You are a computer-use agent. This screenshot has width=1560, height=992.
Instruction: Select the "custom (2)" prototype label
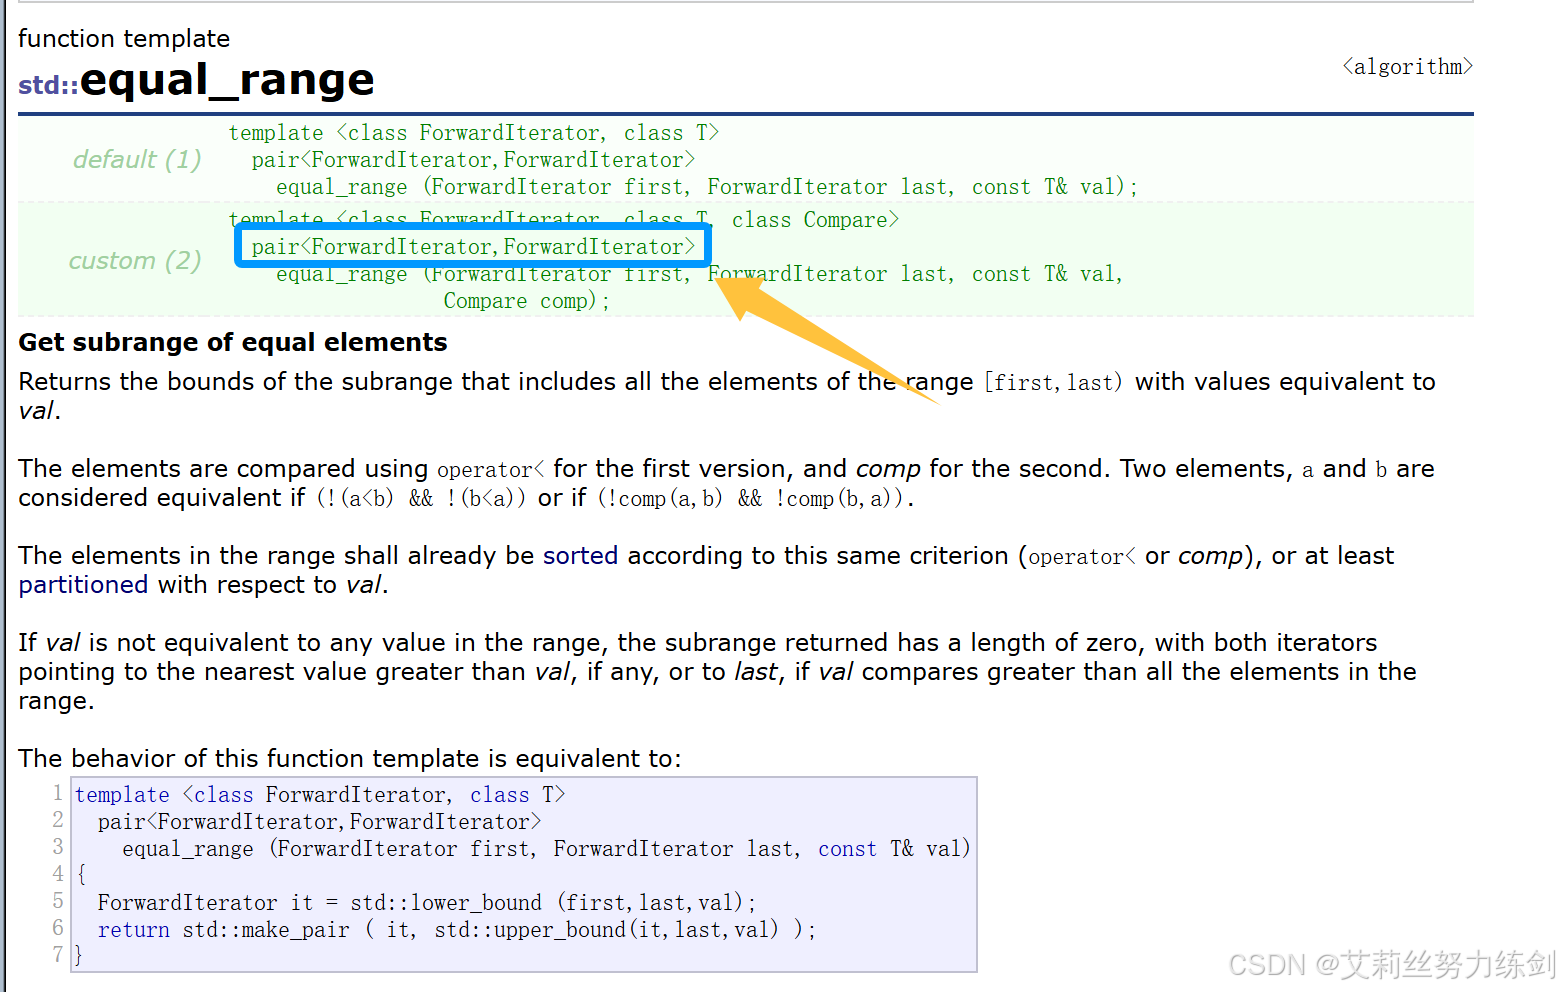click(x=135, y=261)
